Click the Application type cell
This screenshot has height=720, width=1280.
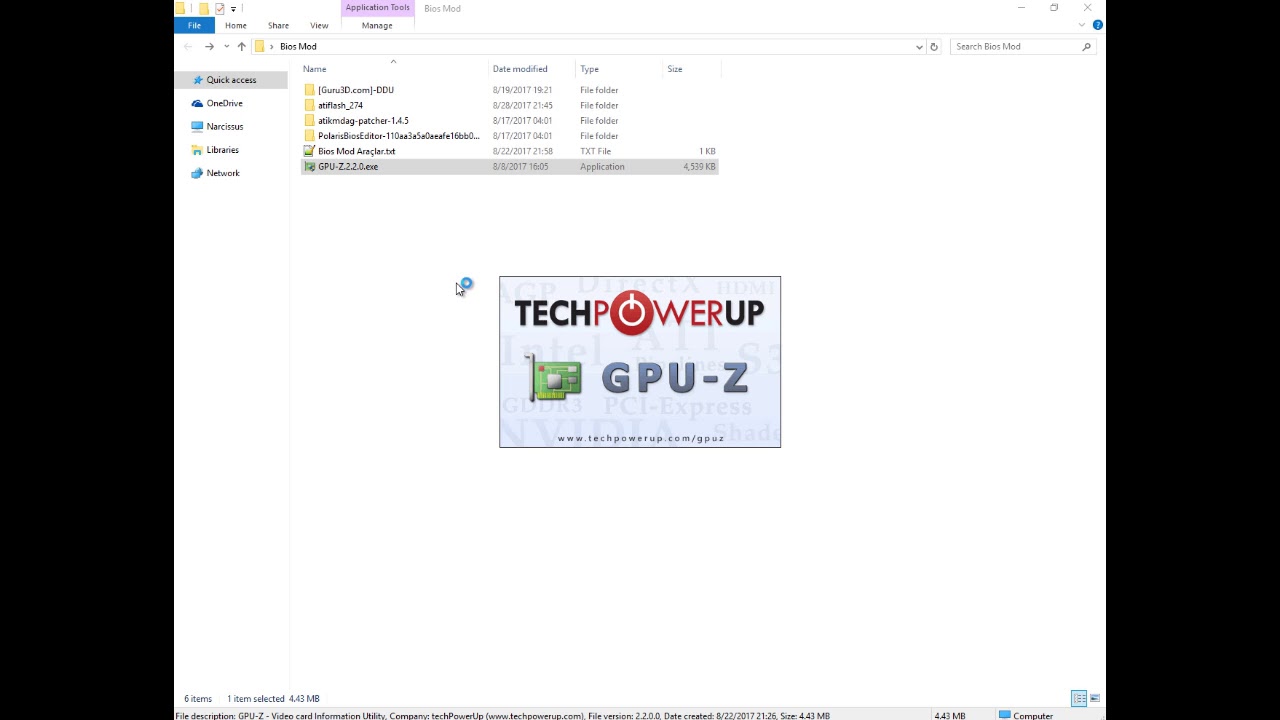[602, 166]
